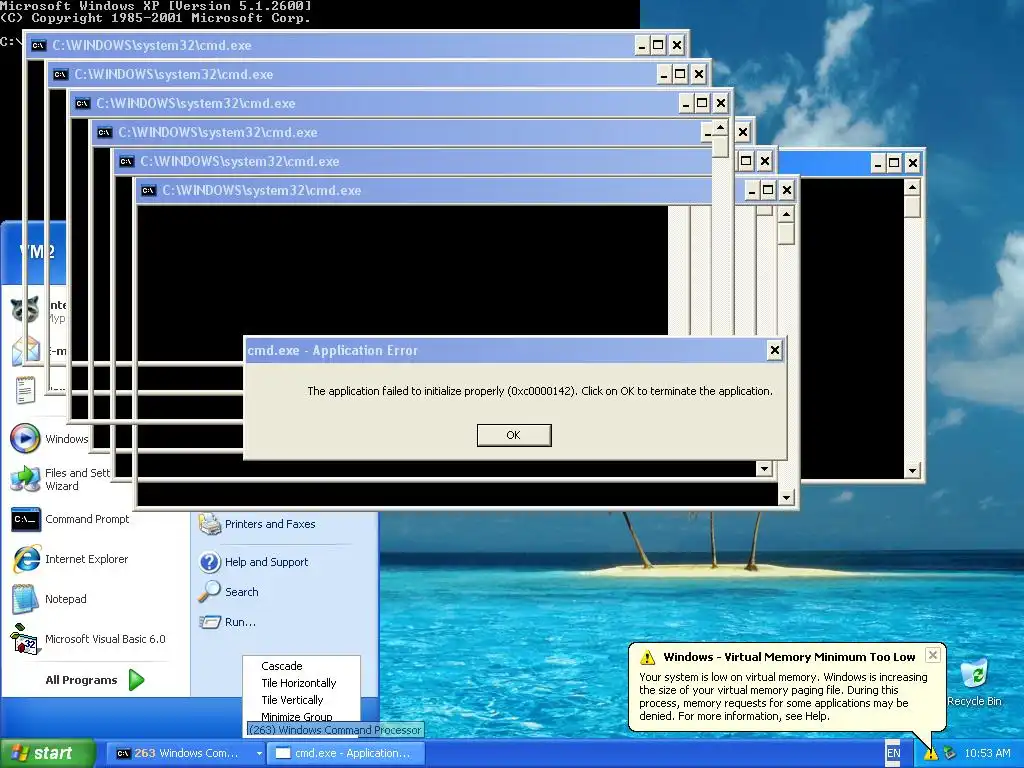Open the Recycle Bin on the desktop

click(x=974, y=683)
